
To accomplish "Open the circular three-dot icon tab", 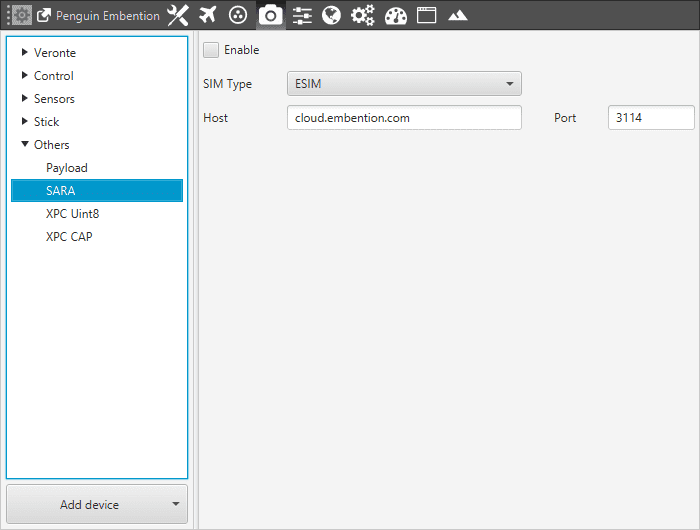I will (238, 15).
